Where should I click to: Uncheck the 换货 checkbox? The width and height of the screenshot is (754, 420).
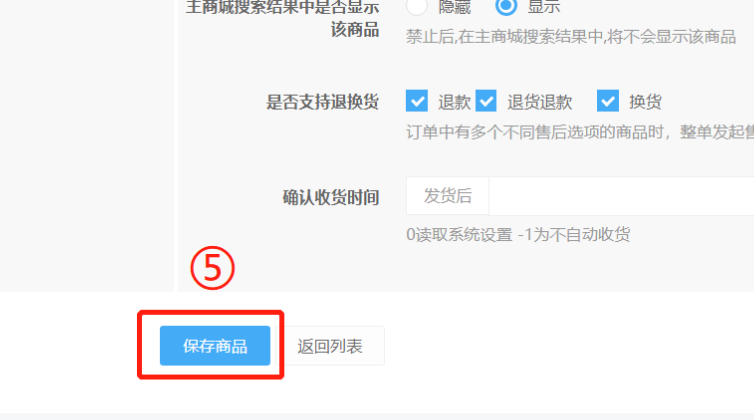[x=608, y=101]
